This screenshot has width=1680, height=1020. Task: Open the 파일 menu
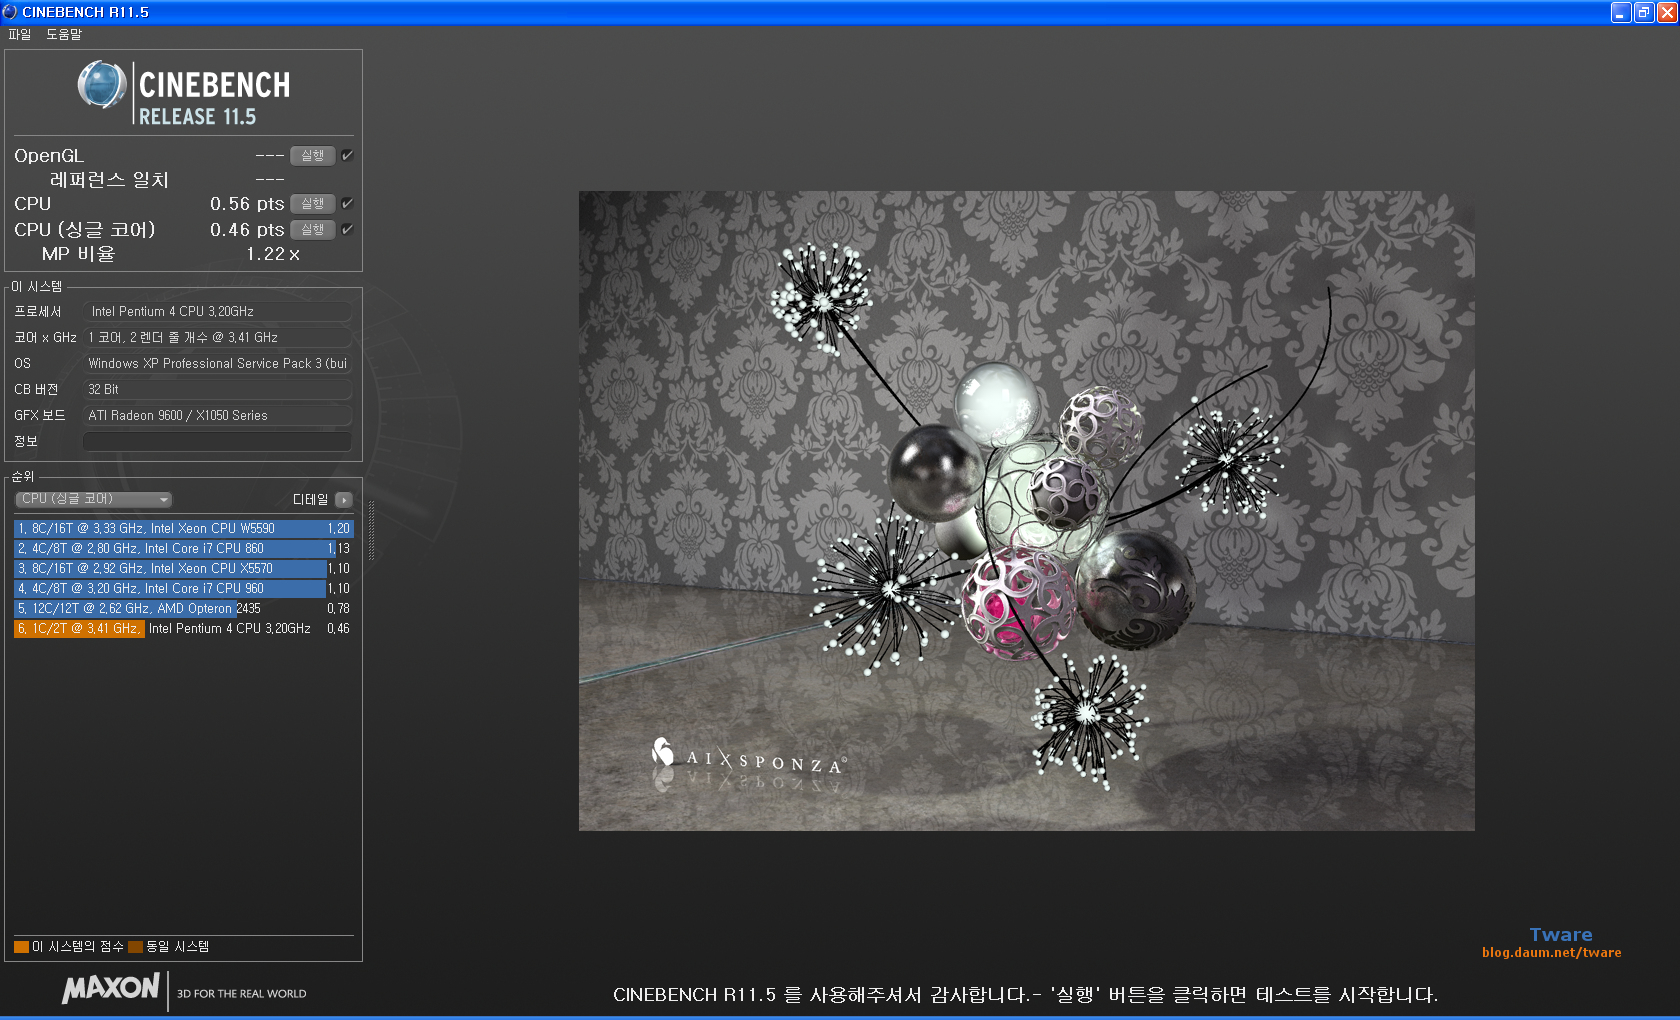pos(19,34)
